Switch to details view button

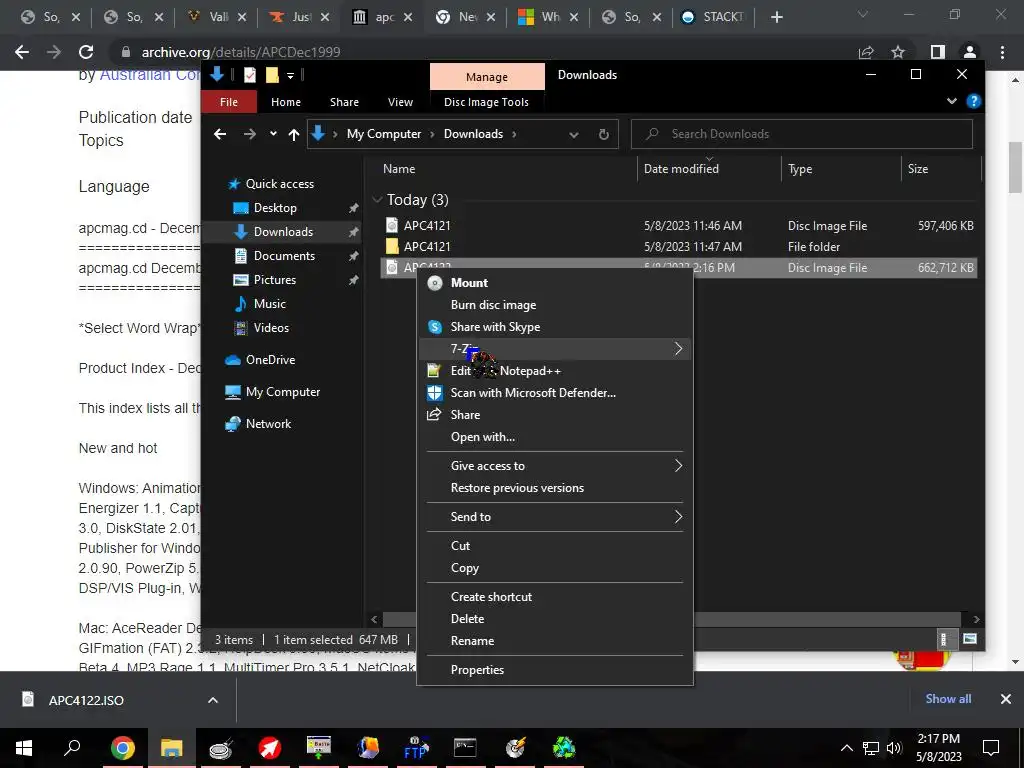pyautogui.click(x=943, y=639)
